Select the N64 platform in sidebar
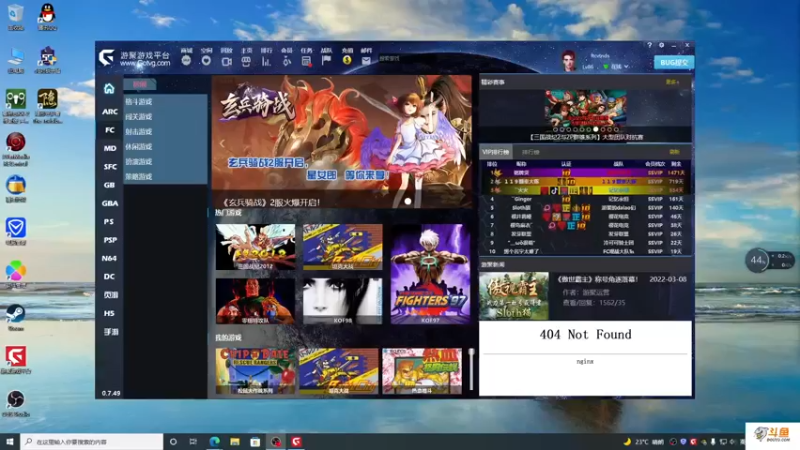 109,259
